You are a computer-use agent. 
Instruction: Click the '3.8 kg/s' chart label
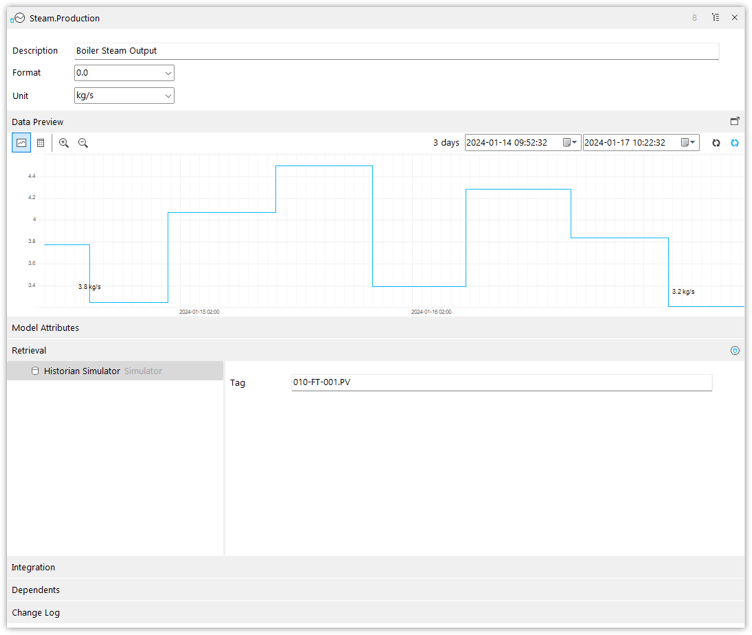pyautogui.click(x=90, y=287)
